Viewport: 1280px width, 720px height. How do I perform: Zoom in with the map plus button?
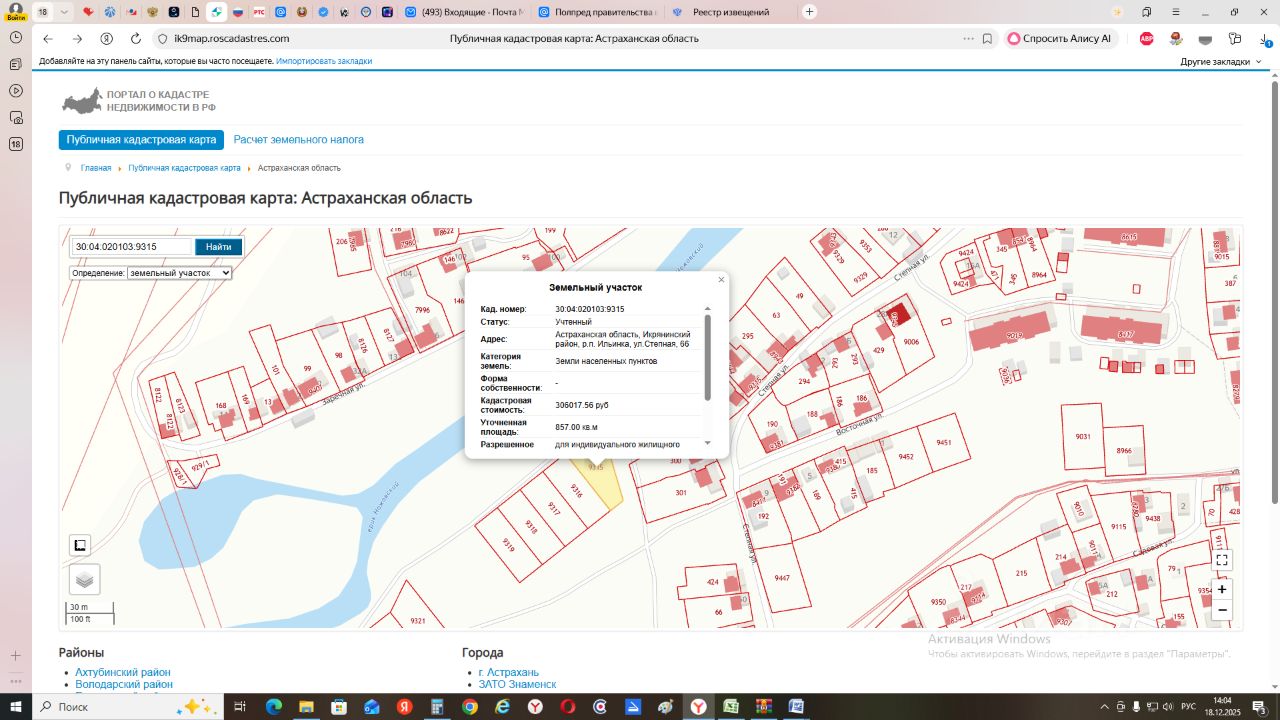tap(1221, 589)
